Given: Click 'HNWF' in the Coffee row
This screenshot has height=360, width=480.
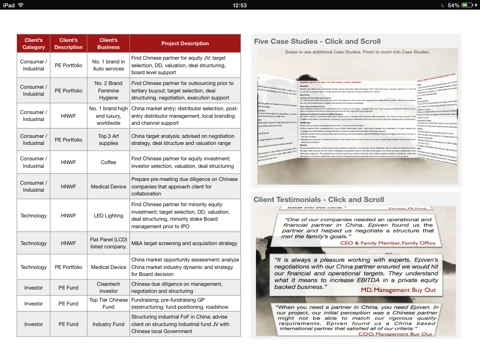Looking at the screenshot, I should pyautogui.click(x=68, y=162).
